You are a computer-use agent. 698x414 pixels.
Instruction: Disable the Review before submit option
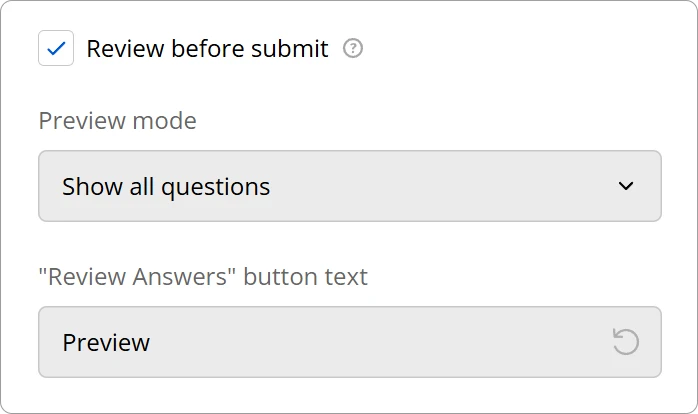tap(56, 48)
